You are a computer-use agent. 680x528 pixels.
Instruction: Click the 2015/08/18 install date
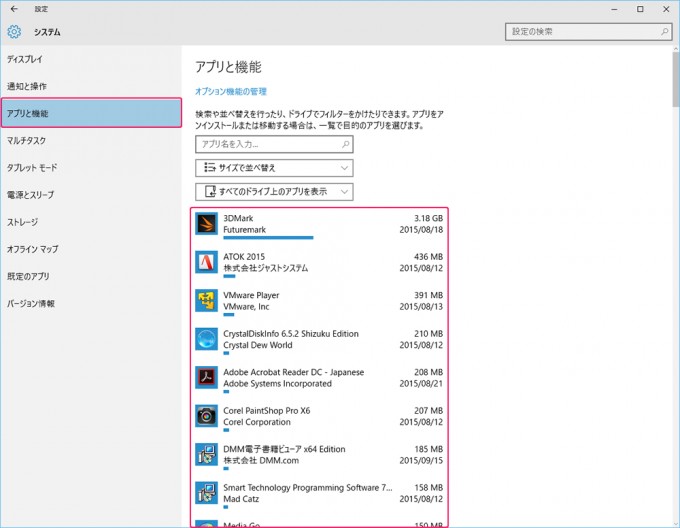point(421,230)
